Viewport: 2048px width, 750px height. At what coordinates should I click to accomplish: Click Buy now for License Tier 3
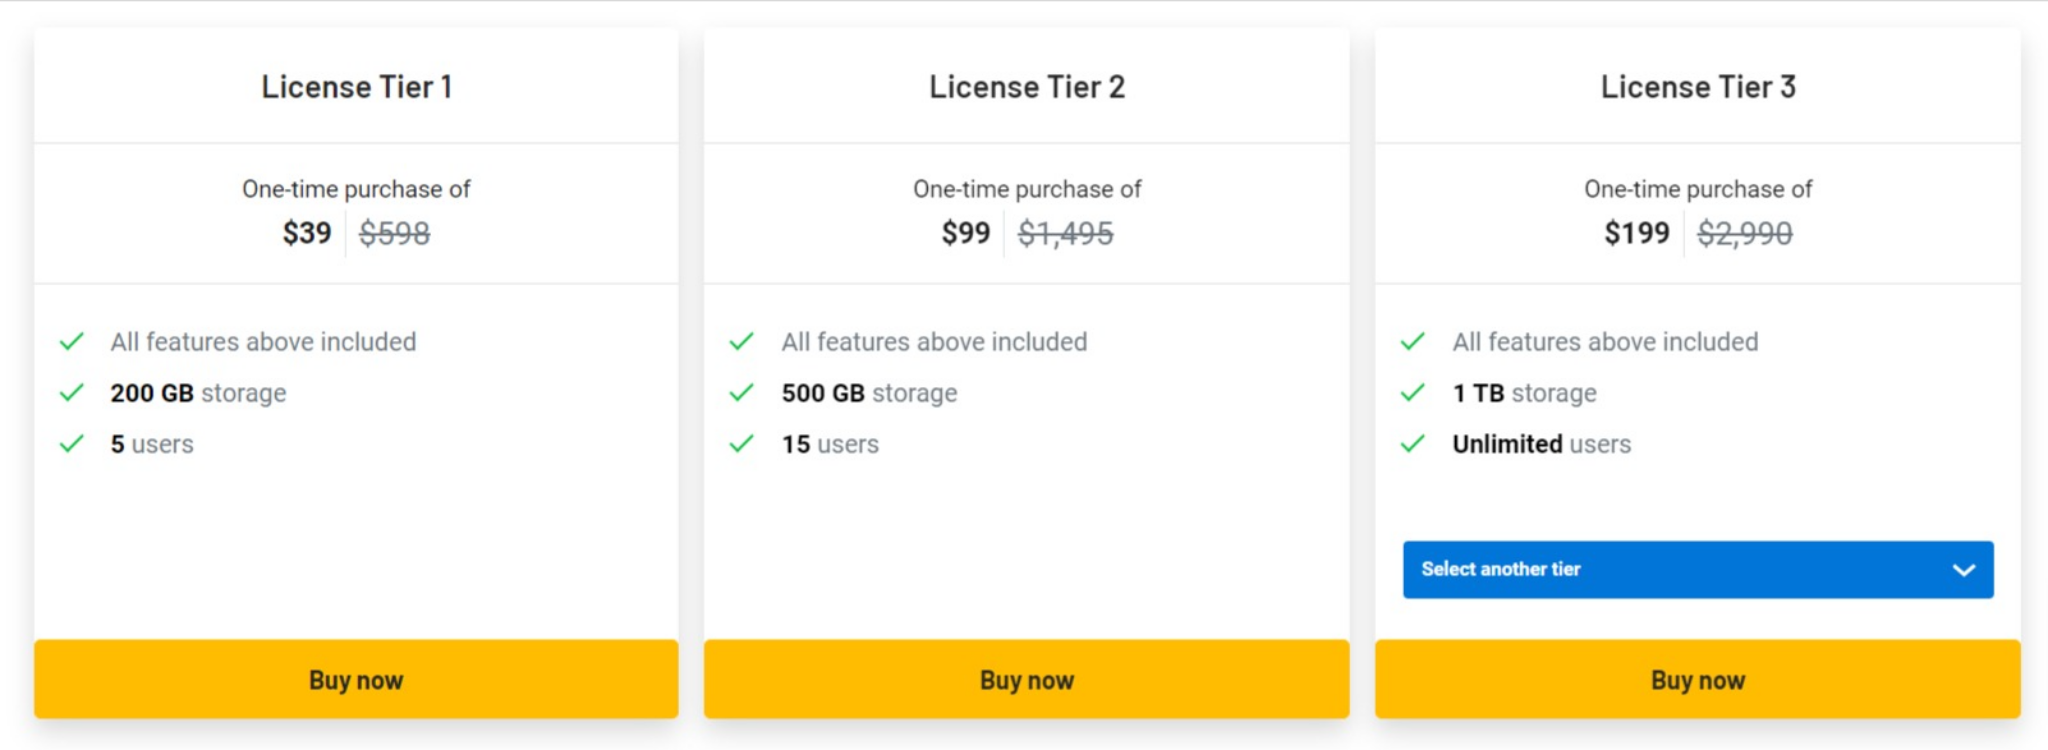pyautogui.click(x=1698, y=679)
